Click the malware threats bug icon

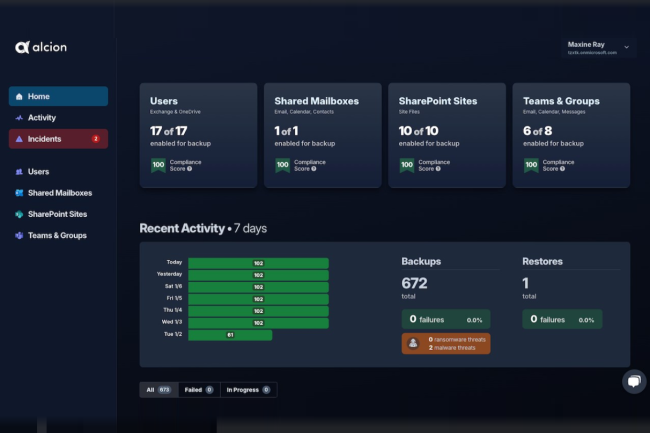(411, 343)
